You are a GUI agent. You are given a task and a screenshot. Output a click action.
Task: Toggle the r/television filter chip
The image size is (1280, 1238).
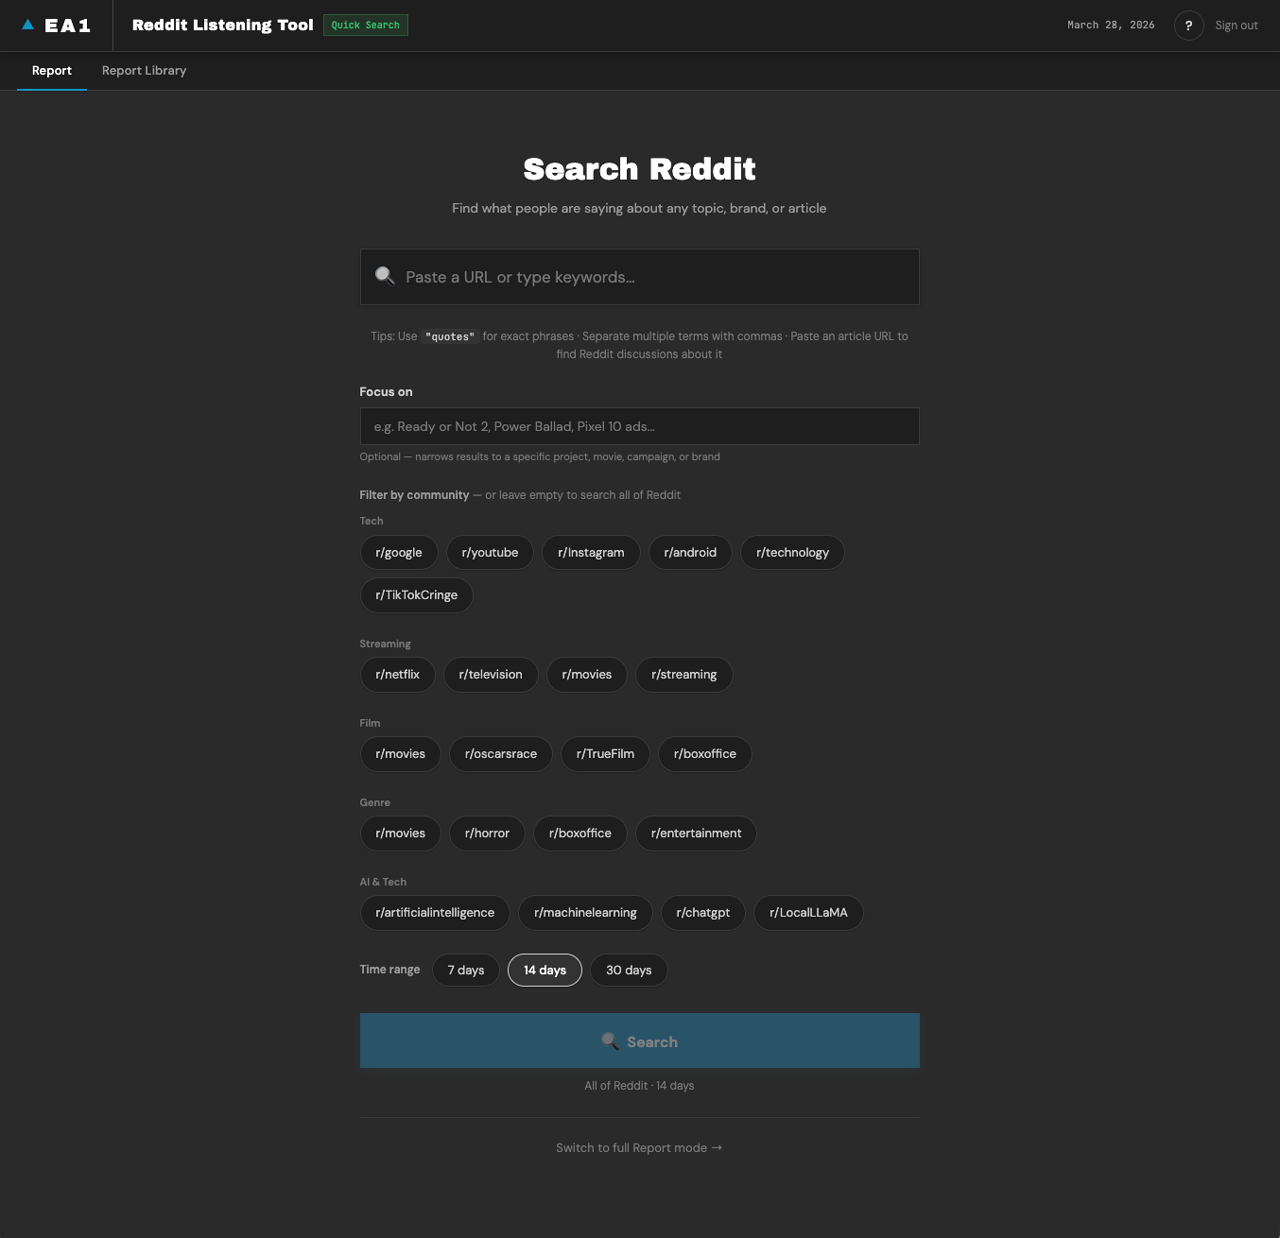point(491,674)
